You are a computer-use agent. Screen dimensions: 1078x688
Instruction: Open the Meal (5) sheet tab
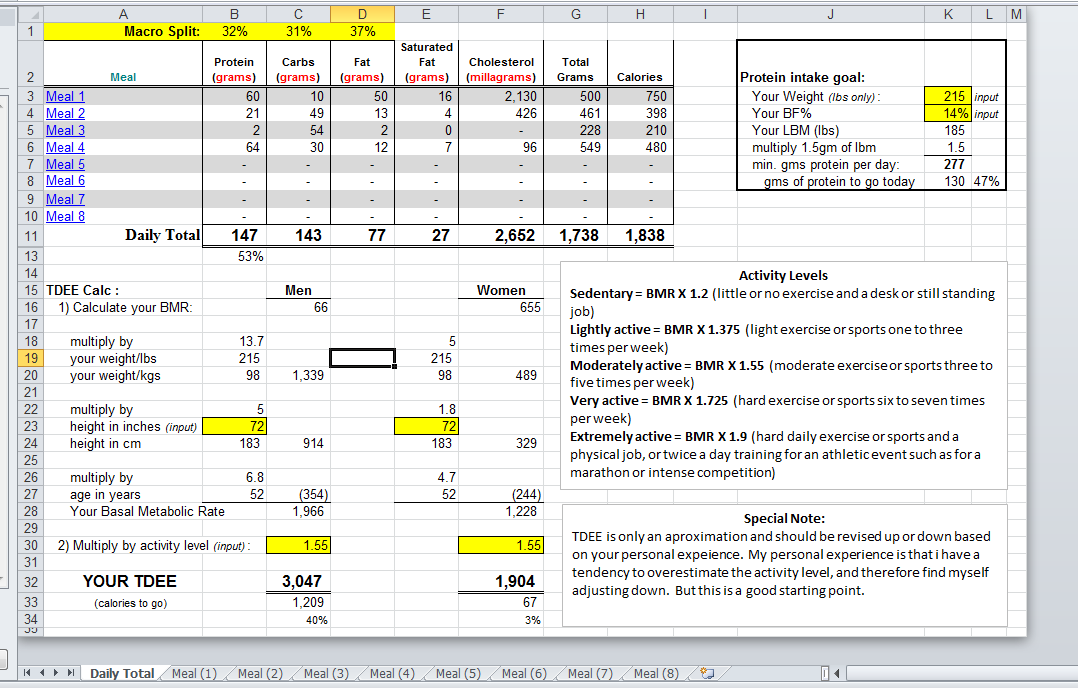[458, 674]
